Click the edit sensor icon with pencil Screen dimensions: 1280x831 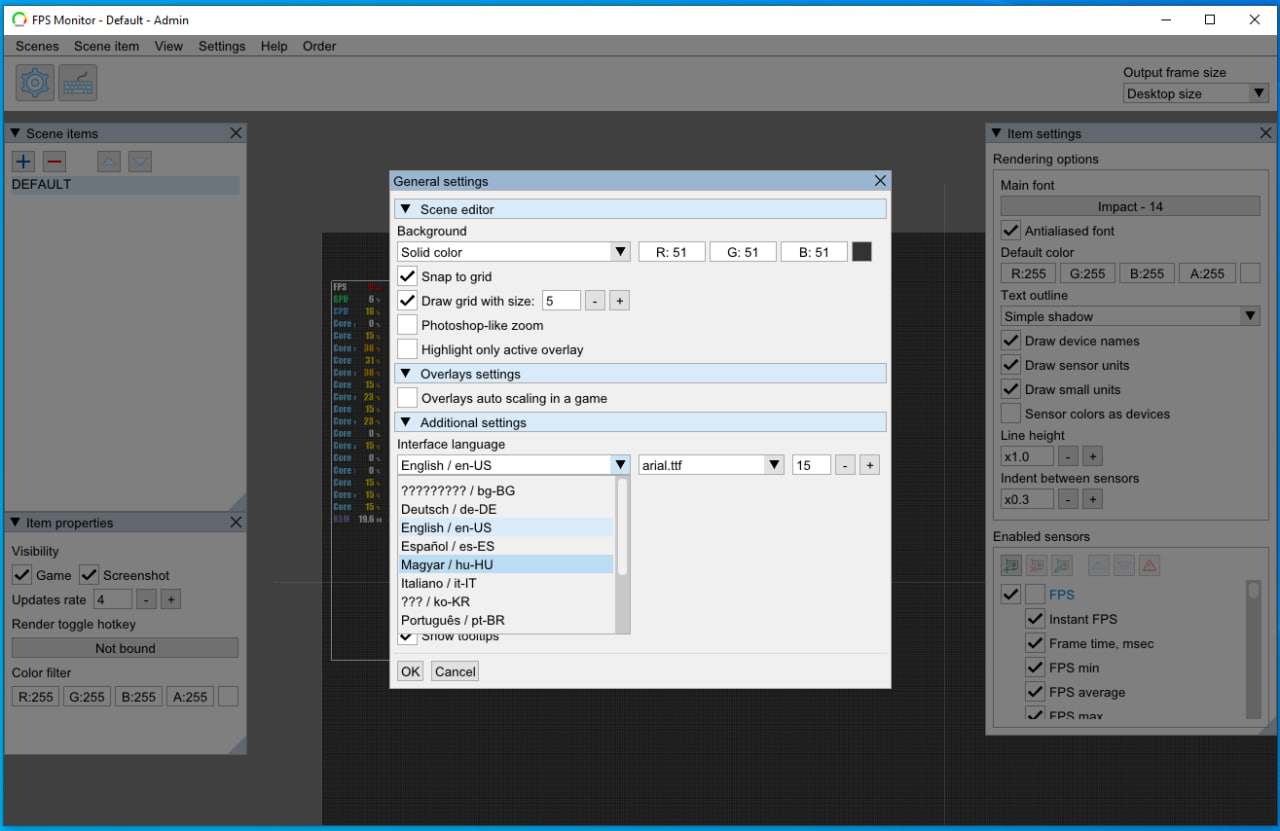point(1062,566)
